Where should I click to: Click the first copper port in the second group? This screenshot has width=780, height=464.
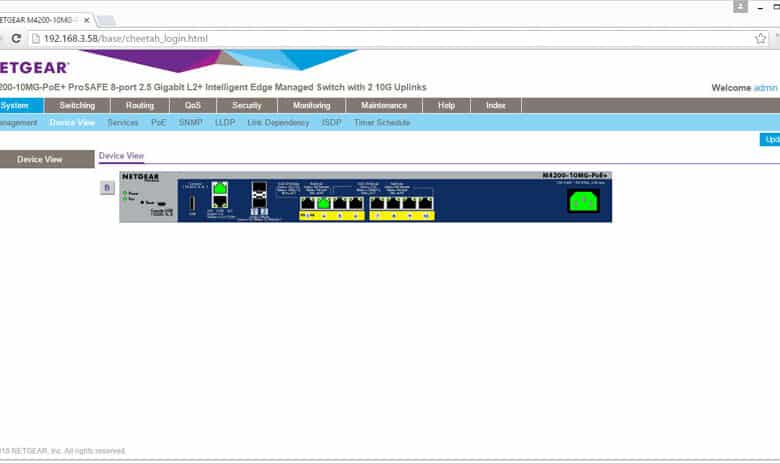378,203
